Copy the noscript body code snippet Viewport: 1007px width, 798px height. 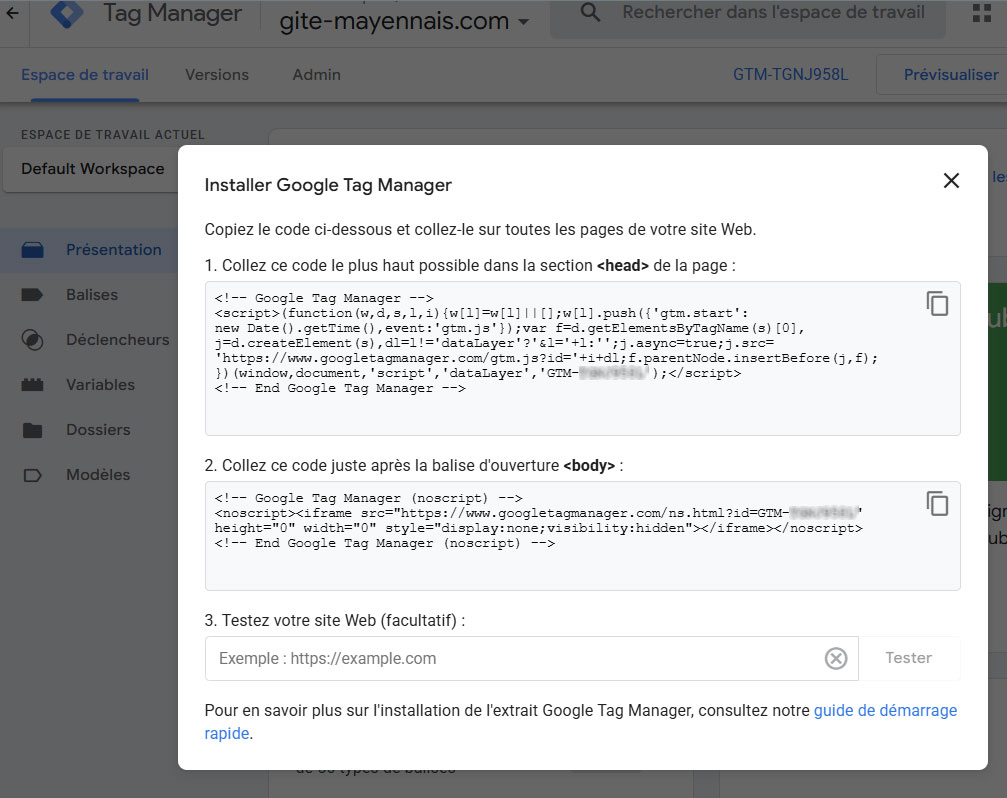coord(937,504)
